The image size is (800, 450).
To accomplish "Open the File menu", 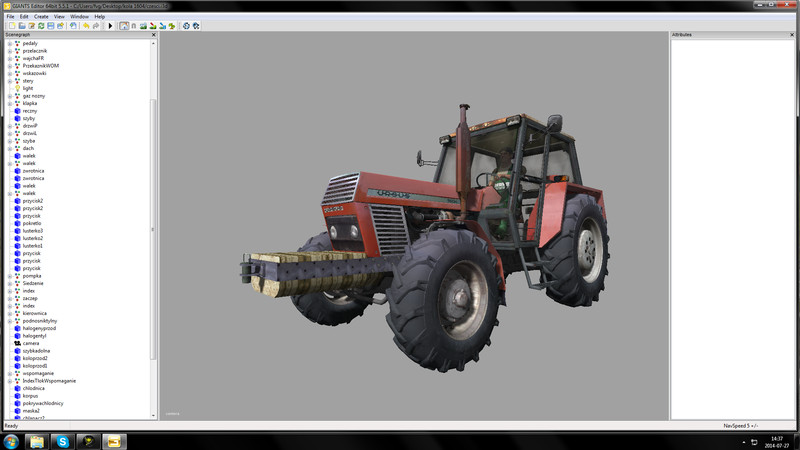I will point(10,17).
